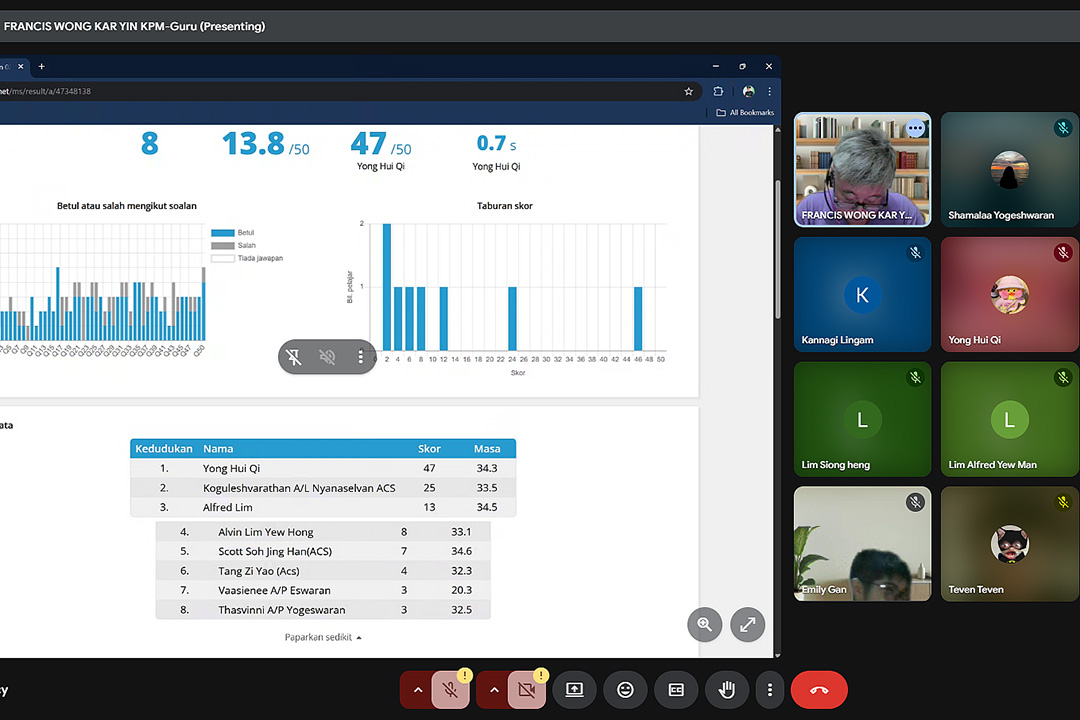Open options on Francis Wong's video tile

915,129
